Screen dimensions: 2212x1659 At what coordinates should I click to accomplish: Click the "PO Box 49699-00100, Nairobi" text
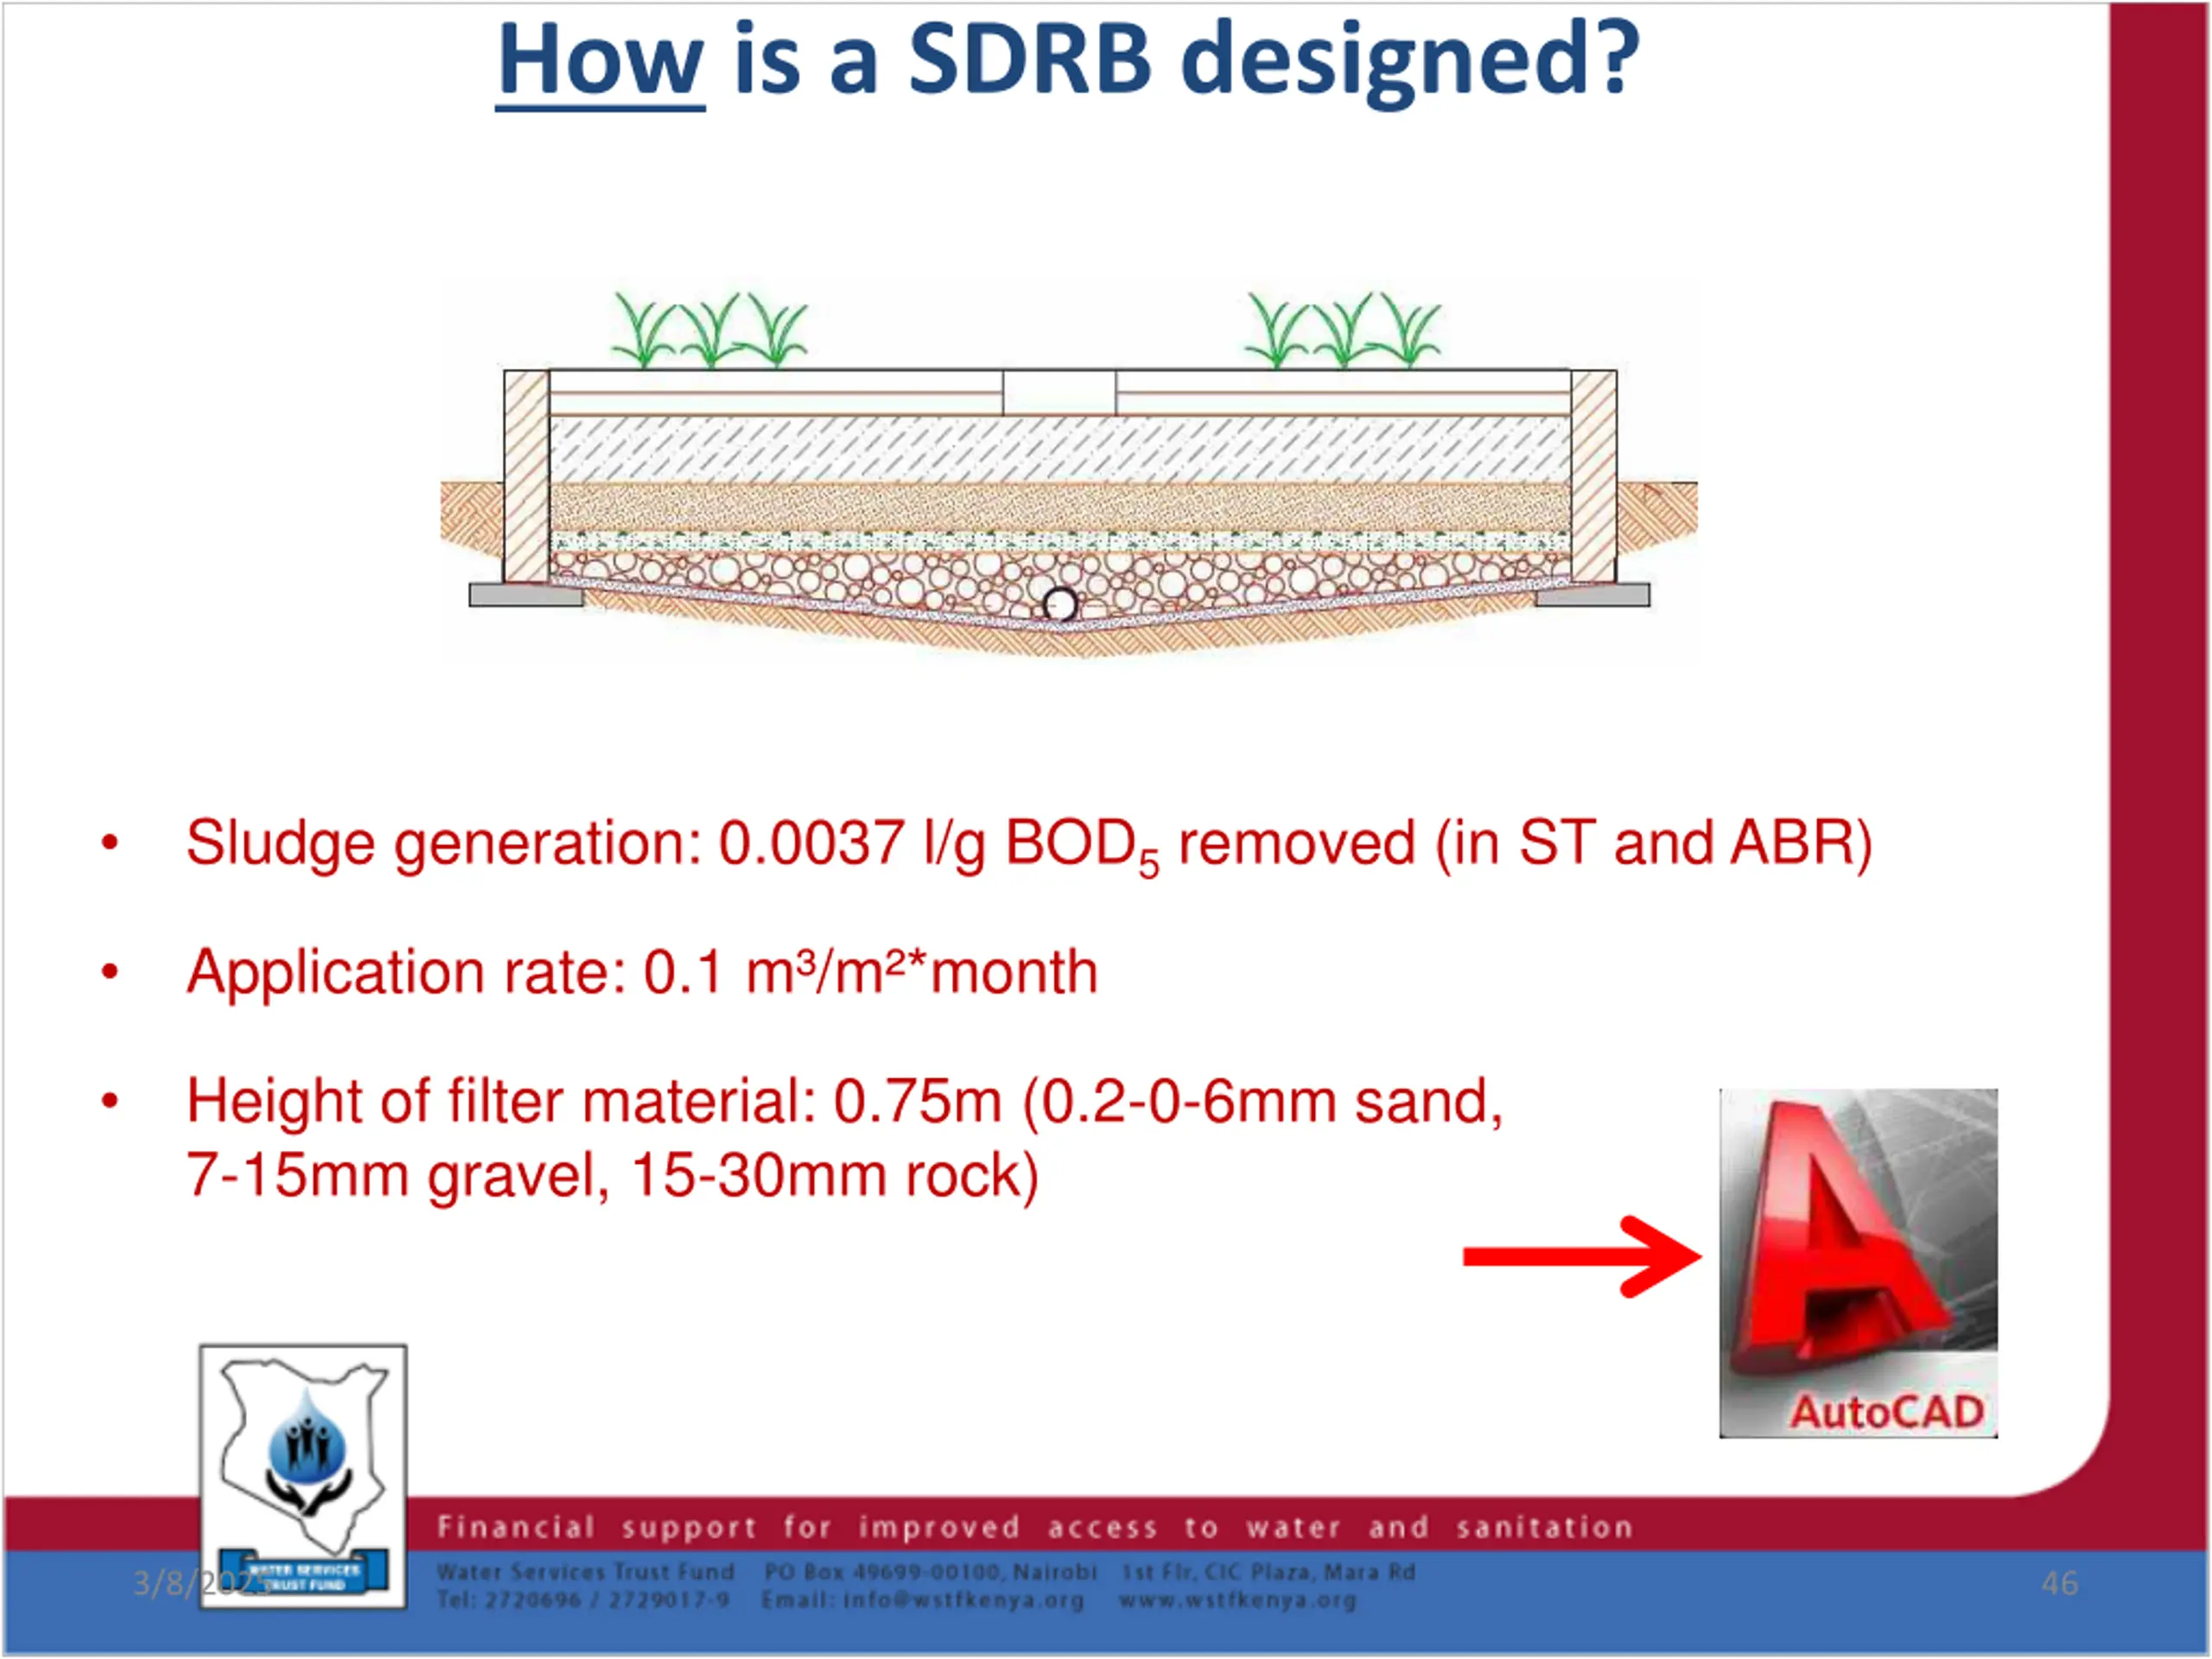tap(930, 1572)
